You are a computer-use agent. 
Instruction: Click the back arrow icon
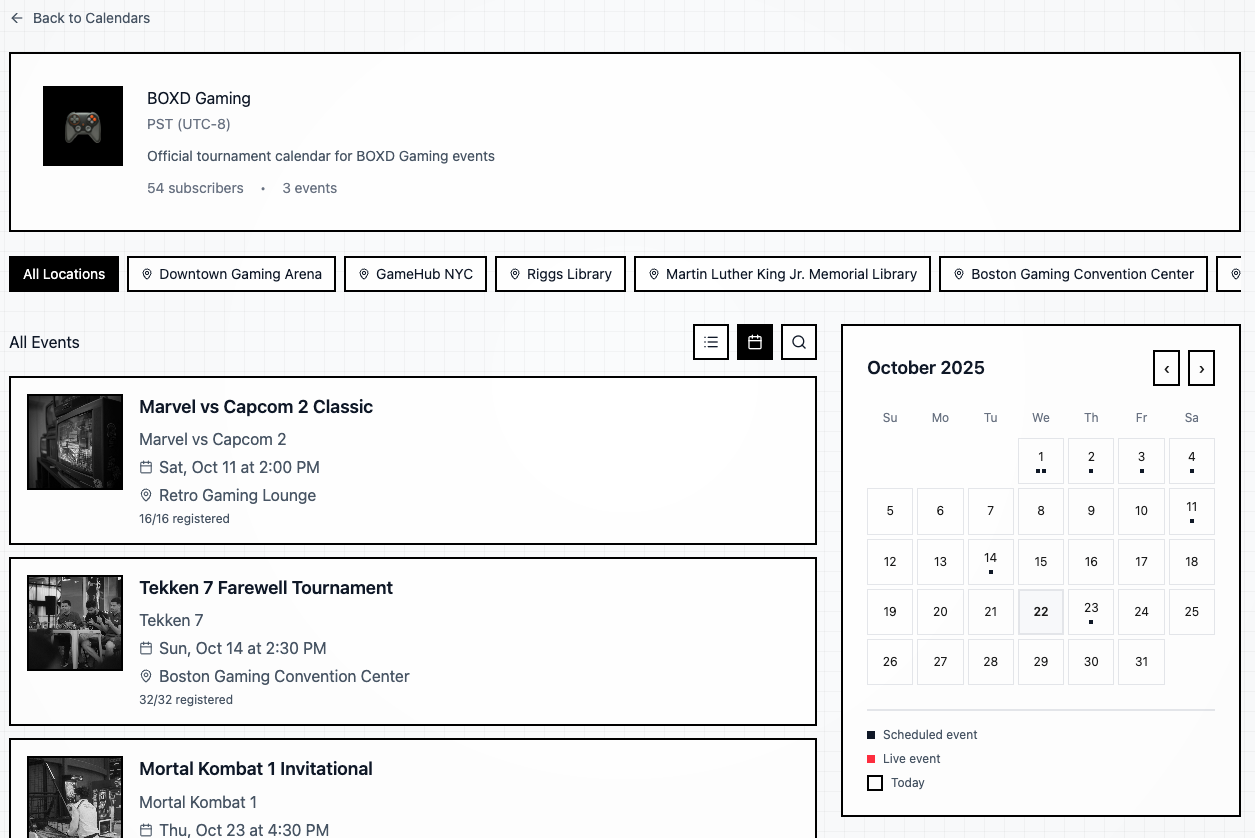click(x=17, y=18)
